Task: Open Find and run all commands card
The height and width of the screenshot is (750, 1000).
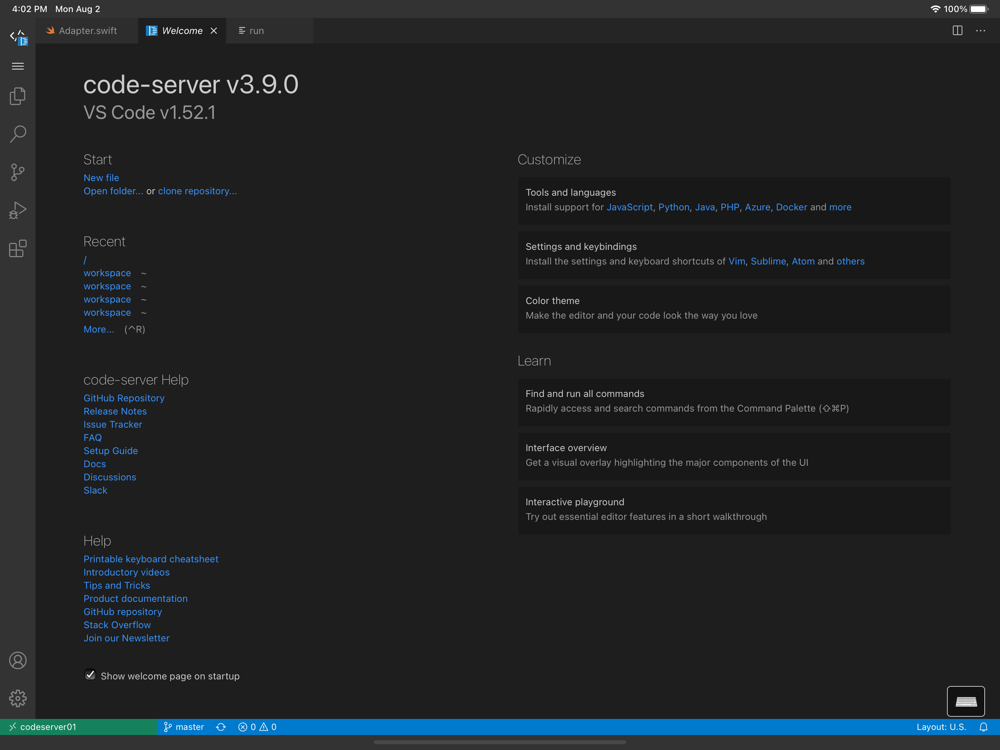Action: [733, 402]
